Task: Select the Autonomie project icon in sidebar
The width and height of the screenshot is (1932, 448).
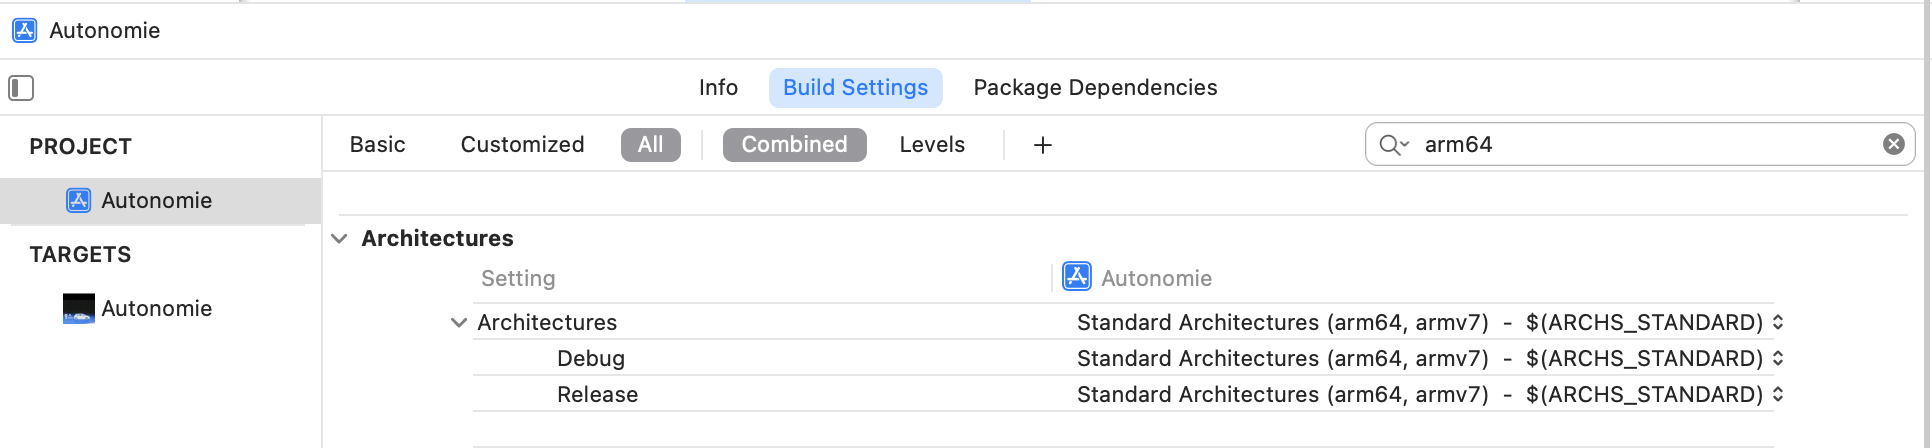Action: pyautogui.click(x=79, y=200)
